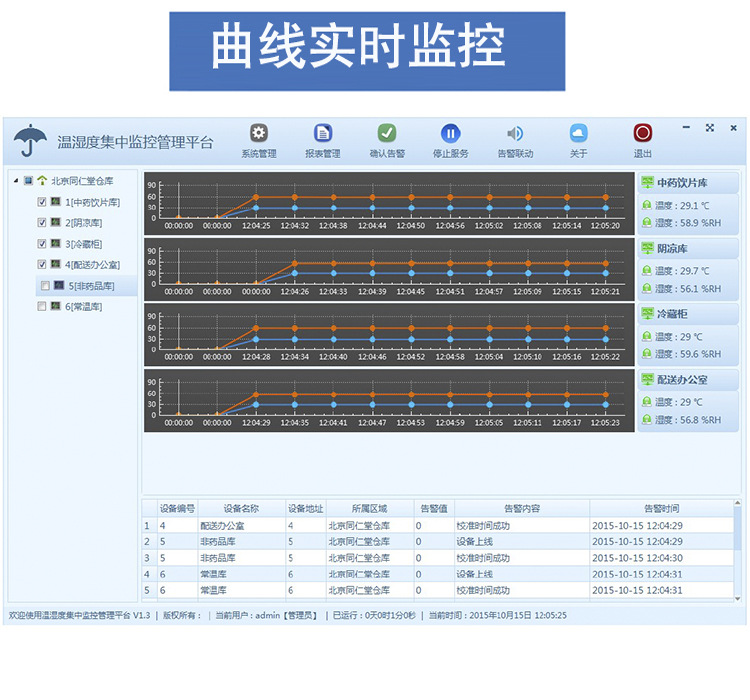Uncheck the 3[冷藏柜] checkbox
The image size is (750, 700).
(x=42, y=244)
